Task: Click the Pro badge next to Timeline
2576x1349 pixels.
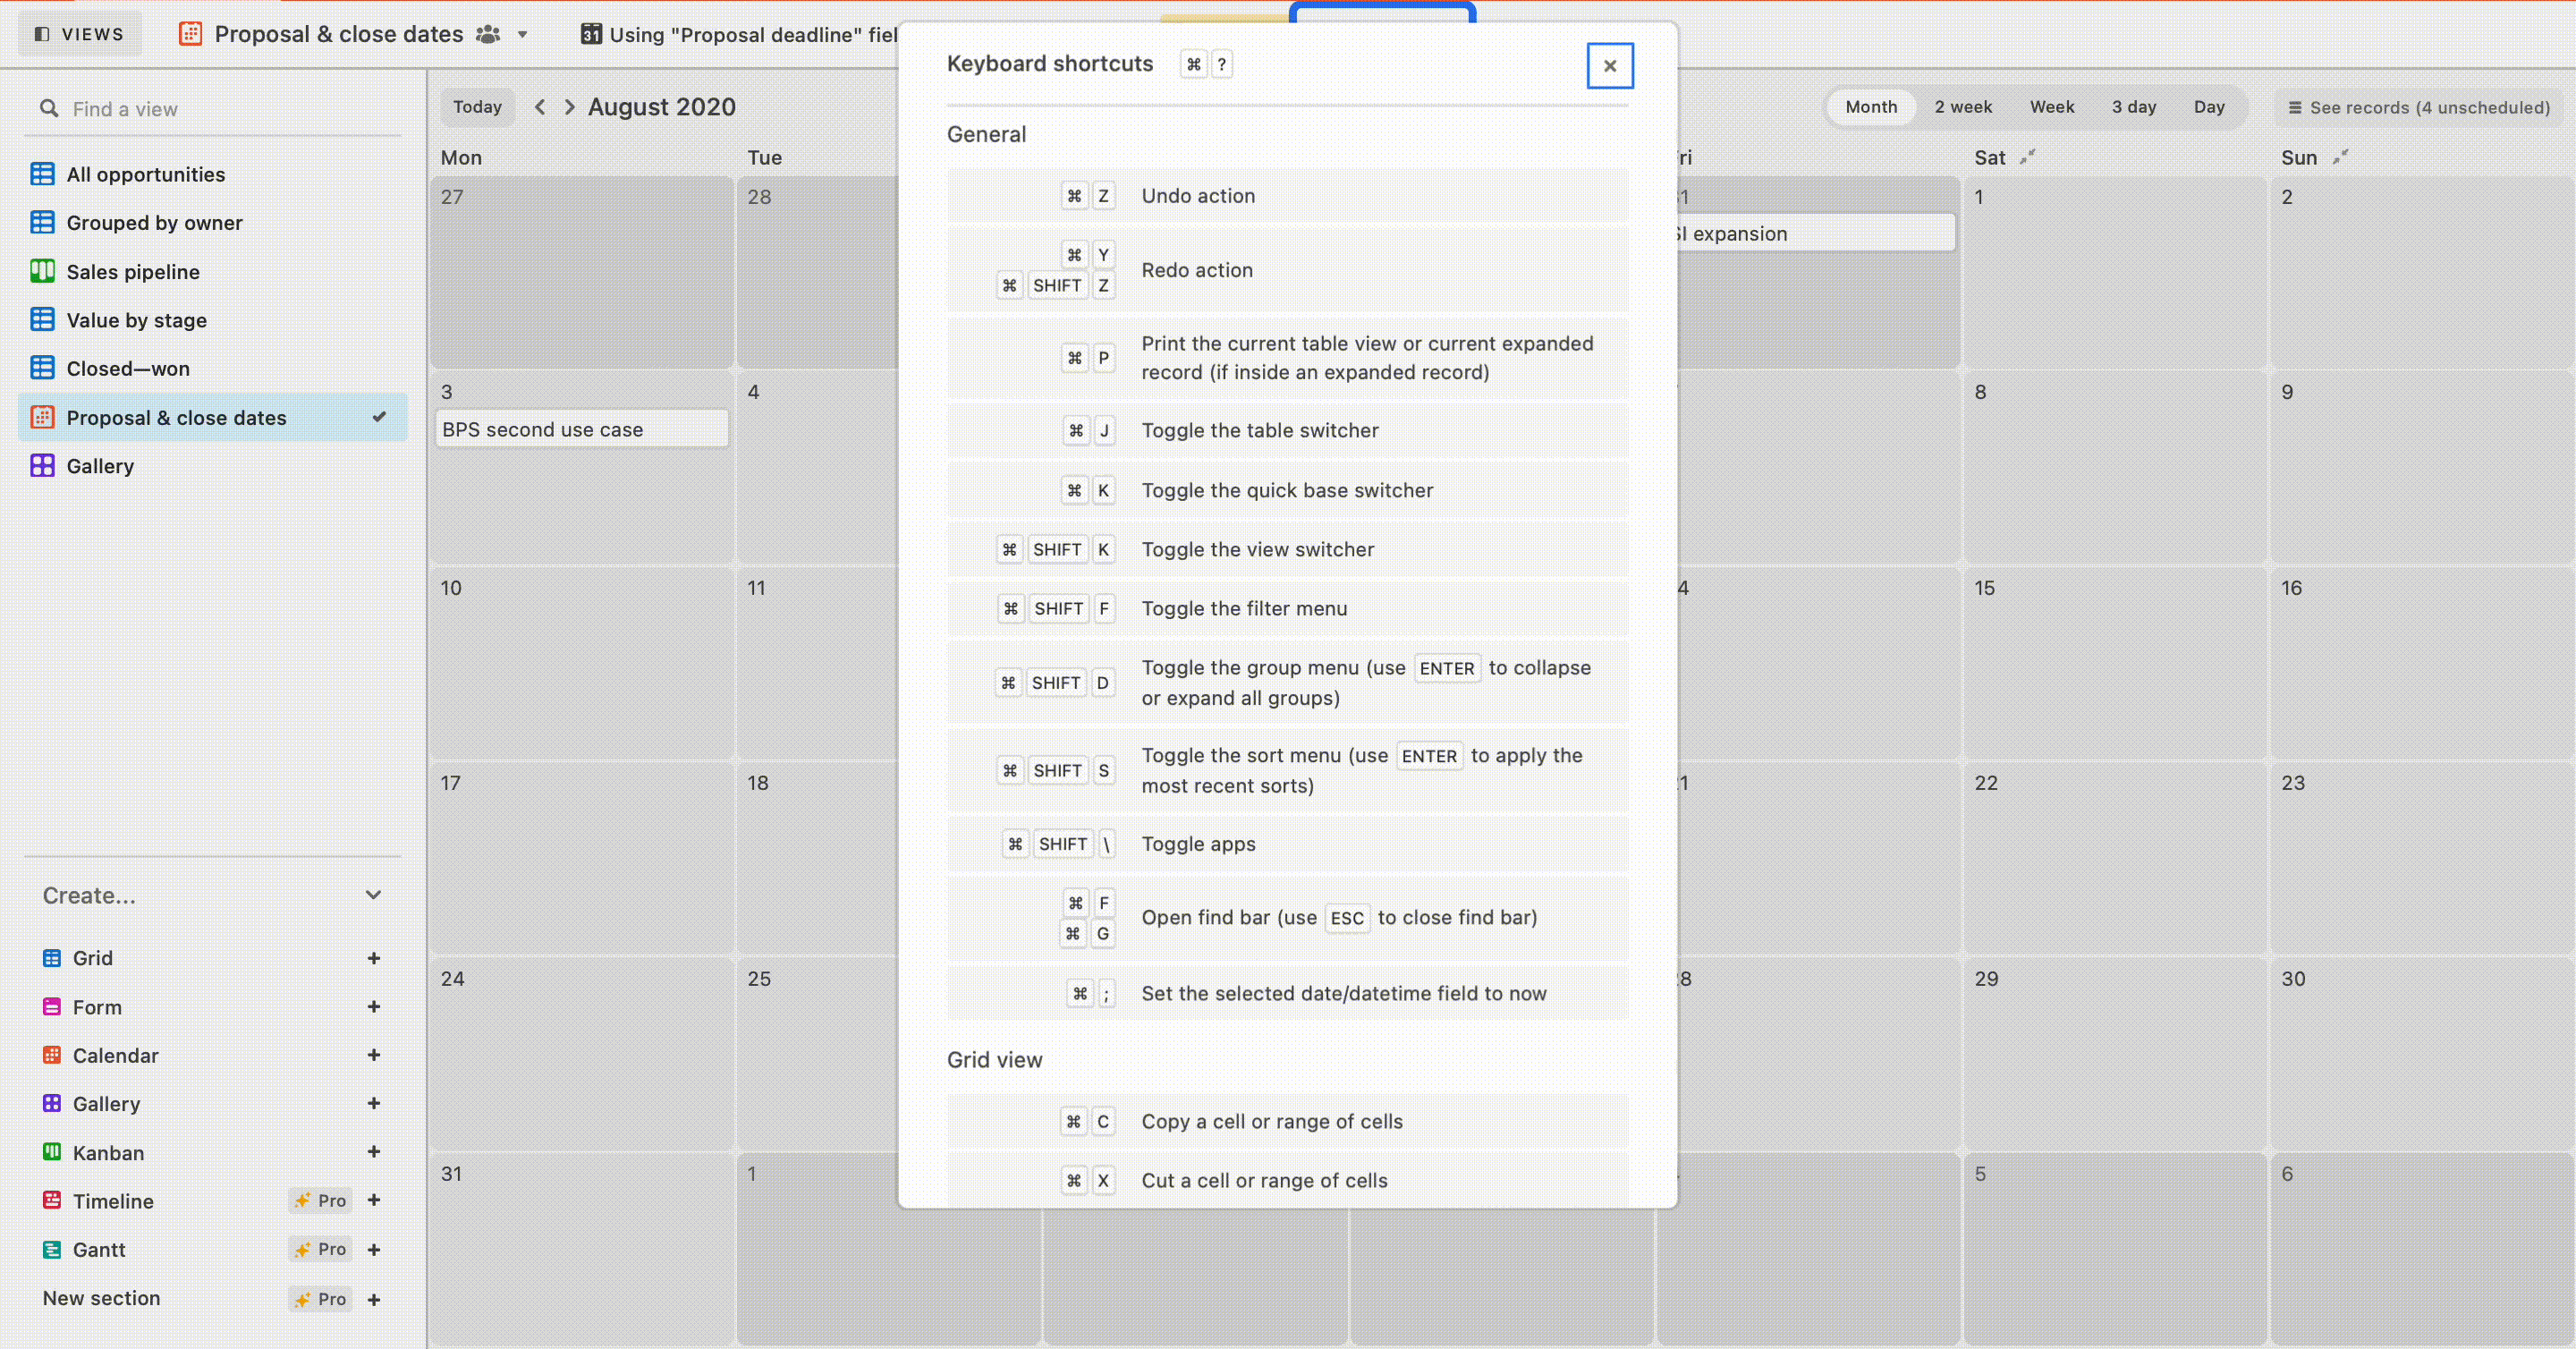Action: point(320,1200)
